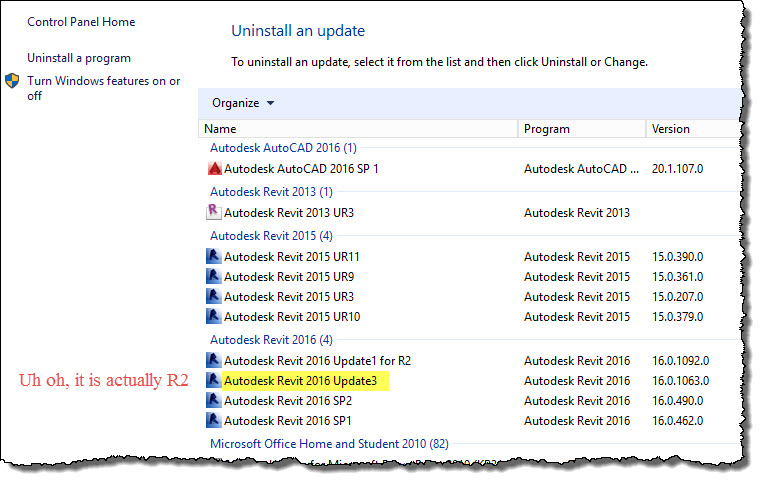Image resolution: width=762 pixels, height=481 pixels.
Task: Click the Revit 2016 SP2 icon
Action: tap(213, 400)
